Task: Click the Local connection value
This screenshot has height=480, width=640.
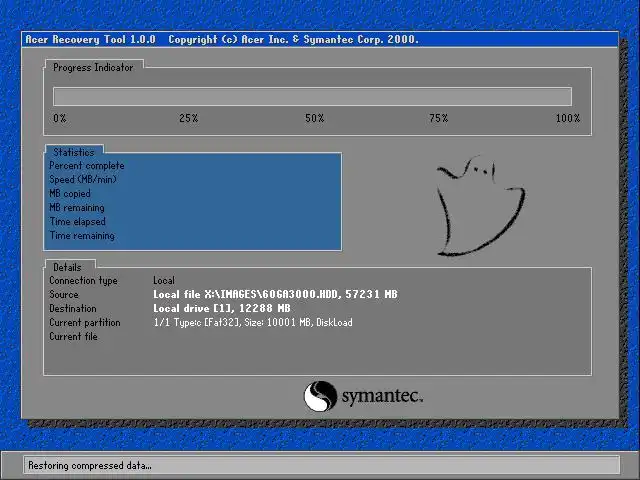Action: coord(164,280)
